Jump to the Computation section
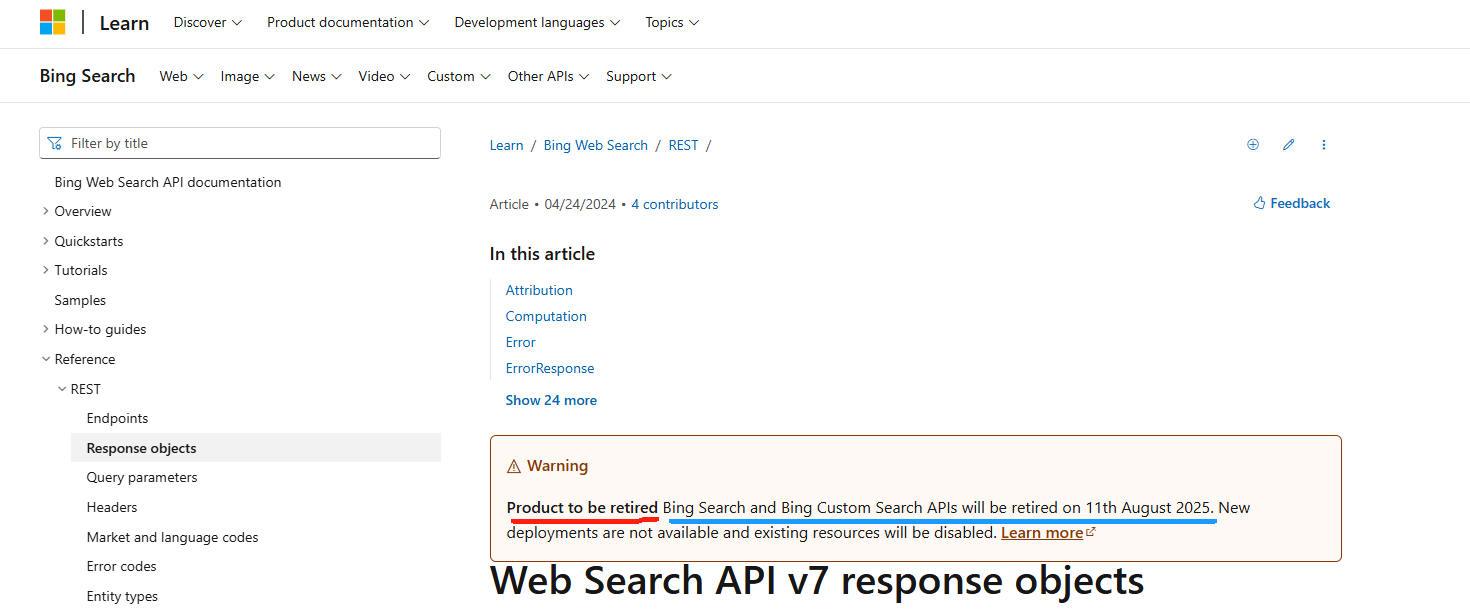The width and height of the screenshot is (1470, 613). click(x=546, y=316)
